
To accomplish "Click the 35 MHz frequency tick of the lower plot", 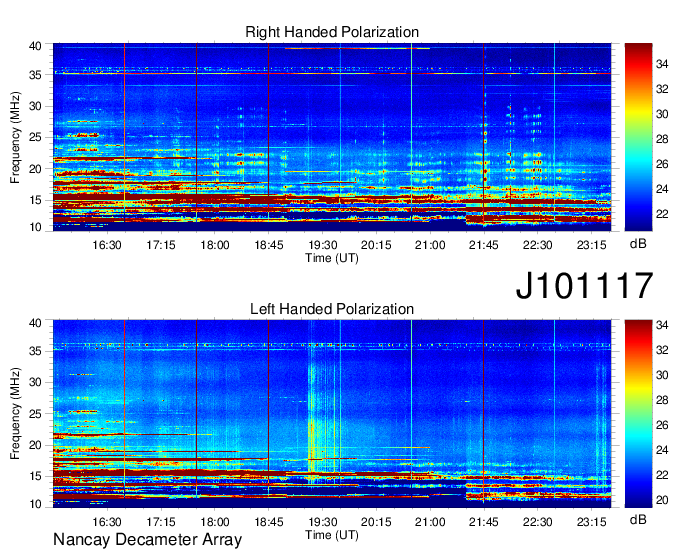I will click(35, 351).
